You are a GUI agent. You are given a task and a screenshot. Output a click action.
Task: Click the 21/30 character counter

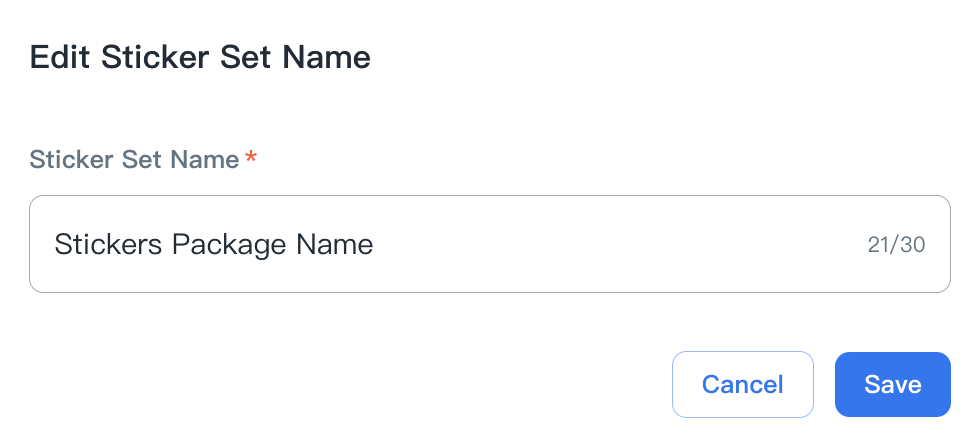pos(896,245)
